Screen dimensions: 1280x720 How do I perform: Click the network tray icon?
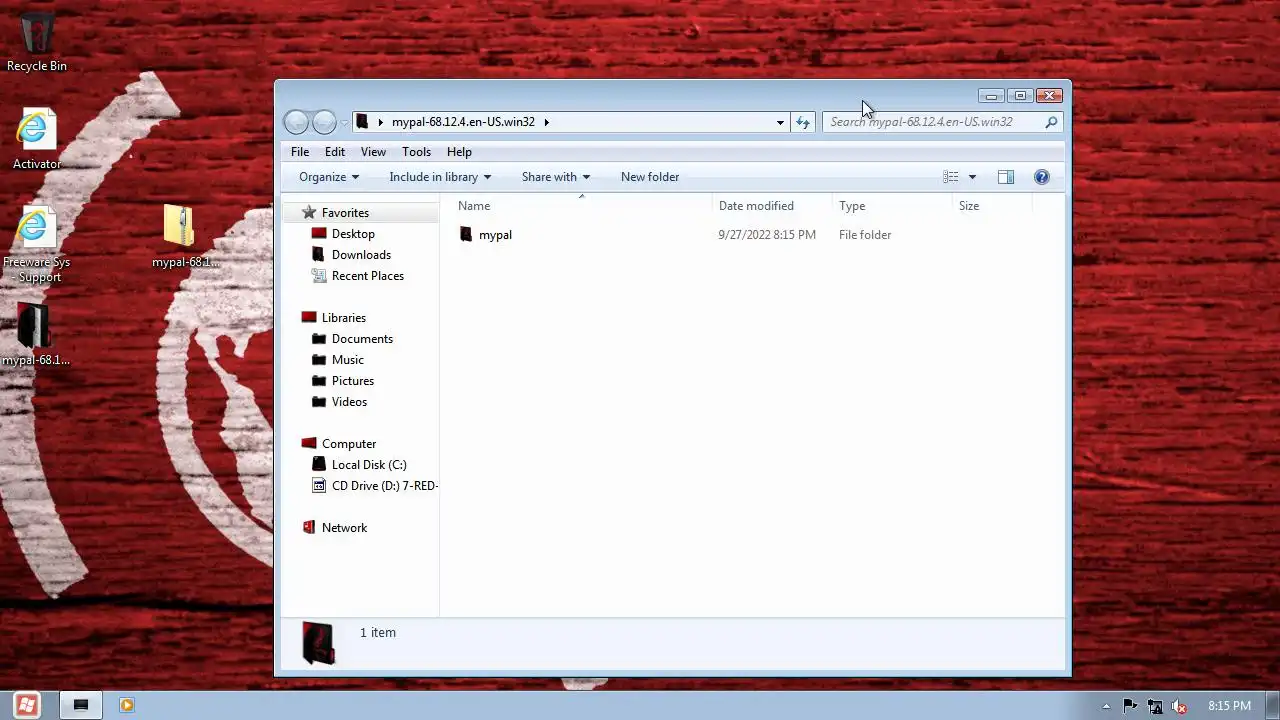pyautogui.click(x=1155, y=706)
